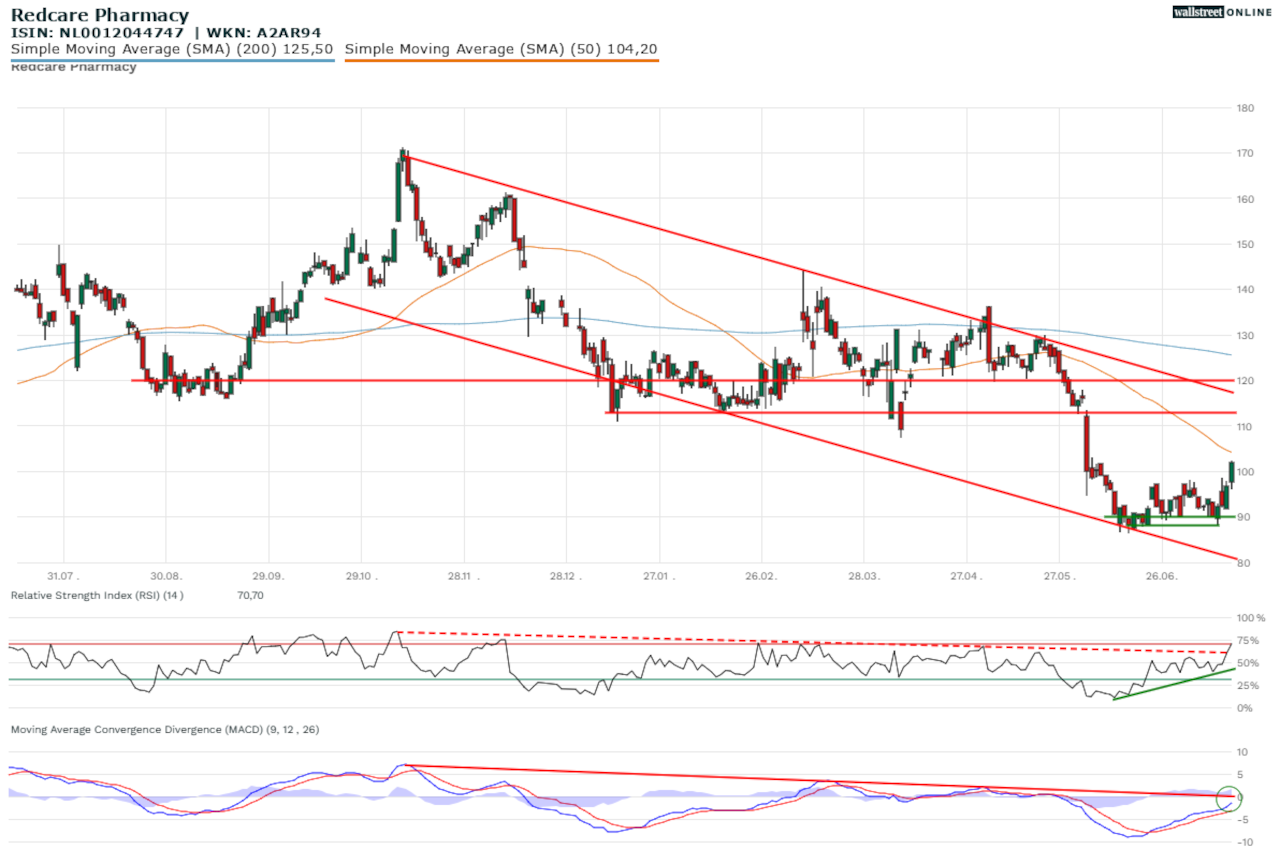Click the 180 price axis label

click(1246, 108)
